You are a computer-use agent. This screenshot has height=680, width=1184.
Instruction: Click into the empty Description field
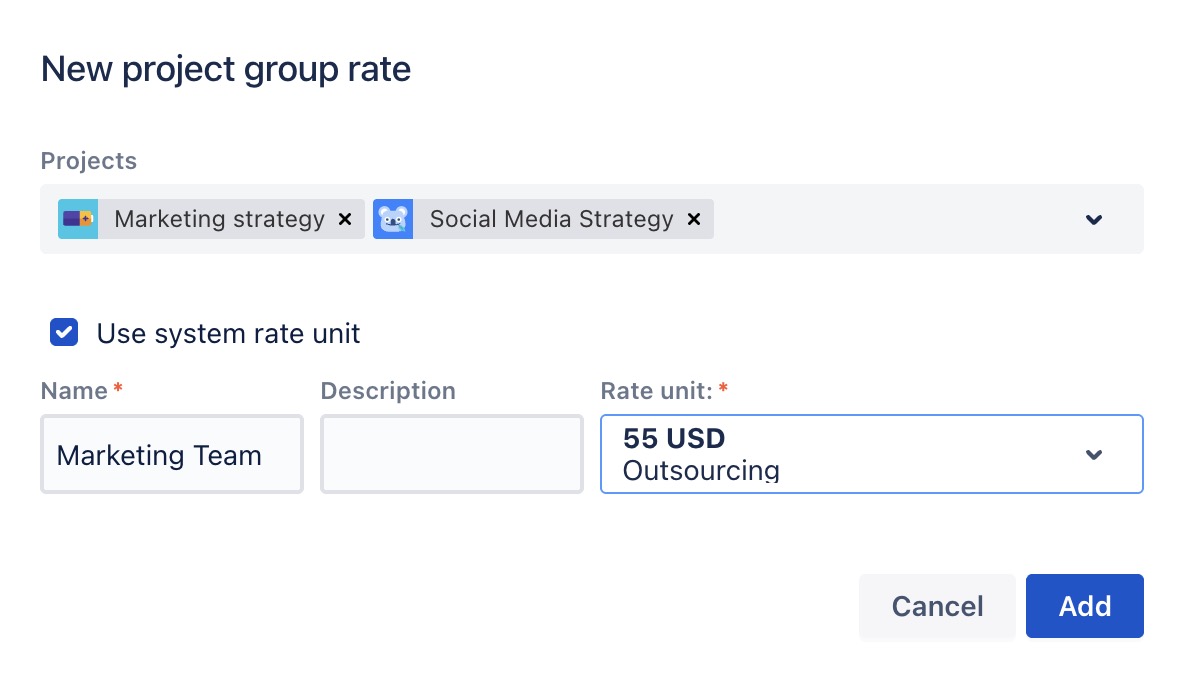tap(451, 455)
